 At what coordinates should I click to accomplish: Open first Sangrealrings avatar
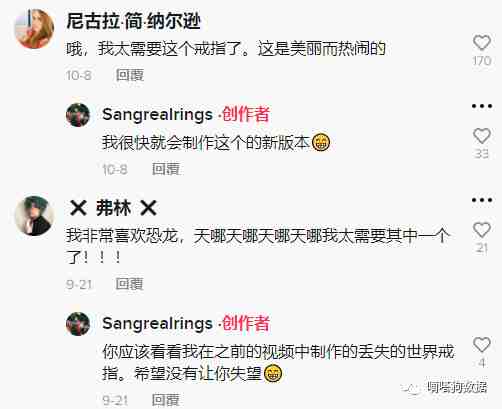[78, 115]
